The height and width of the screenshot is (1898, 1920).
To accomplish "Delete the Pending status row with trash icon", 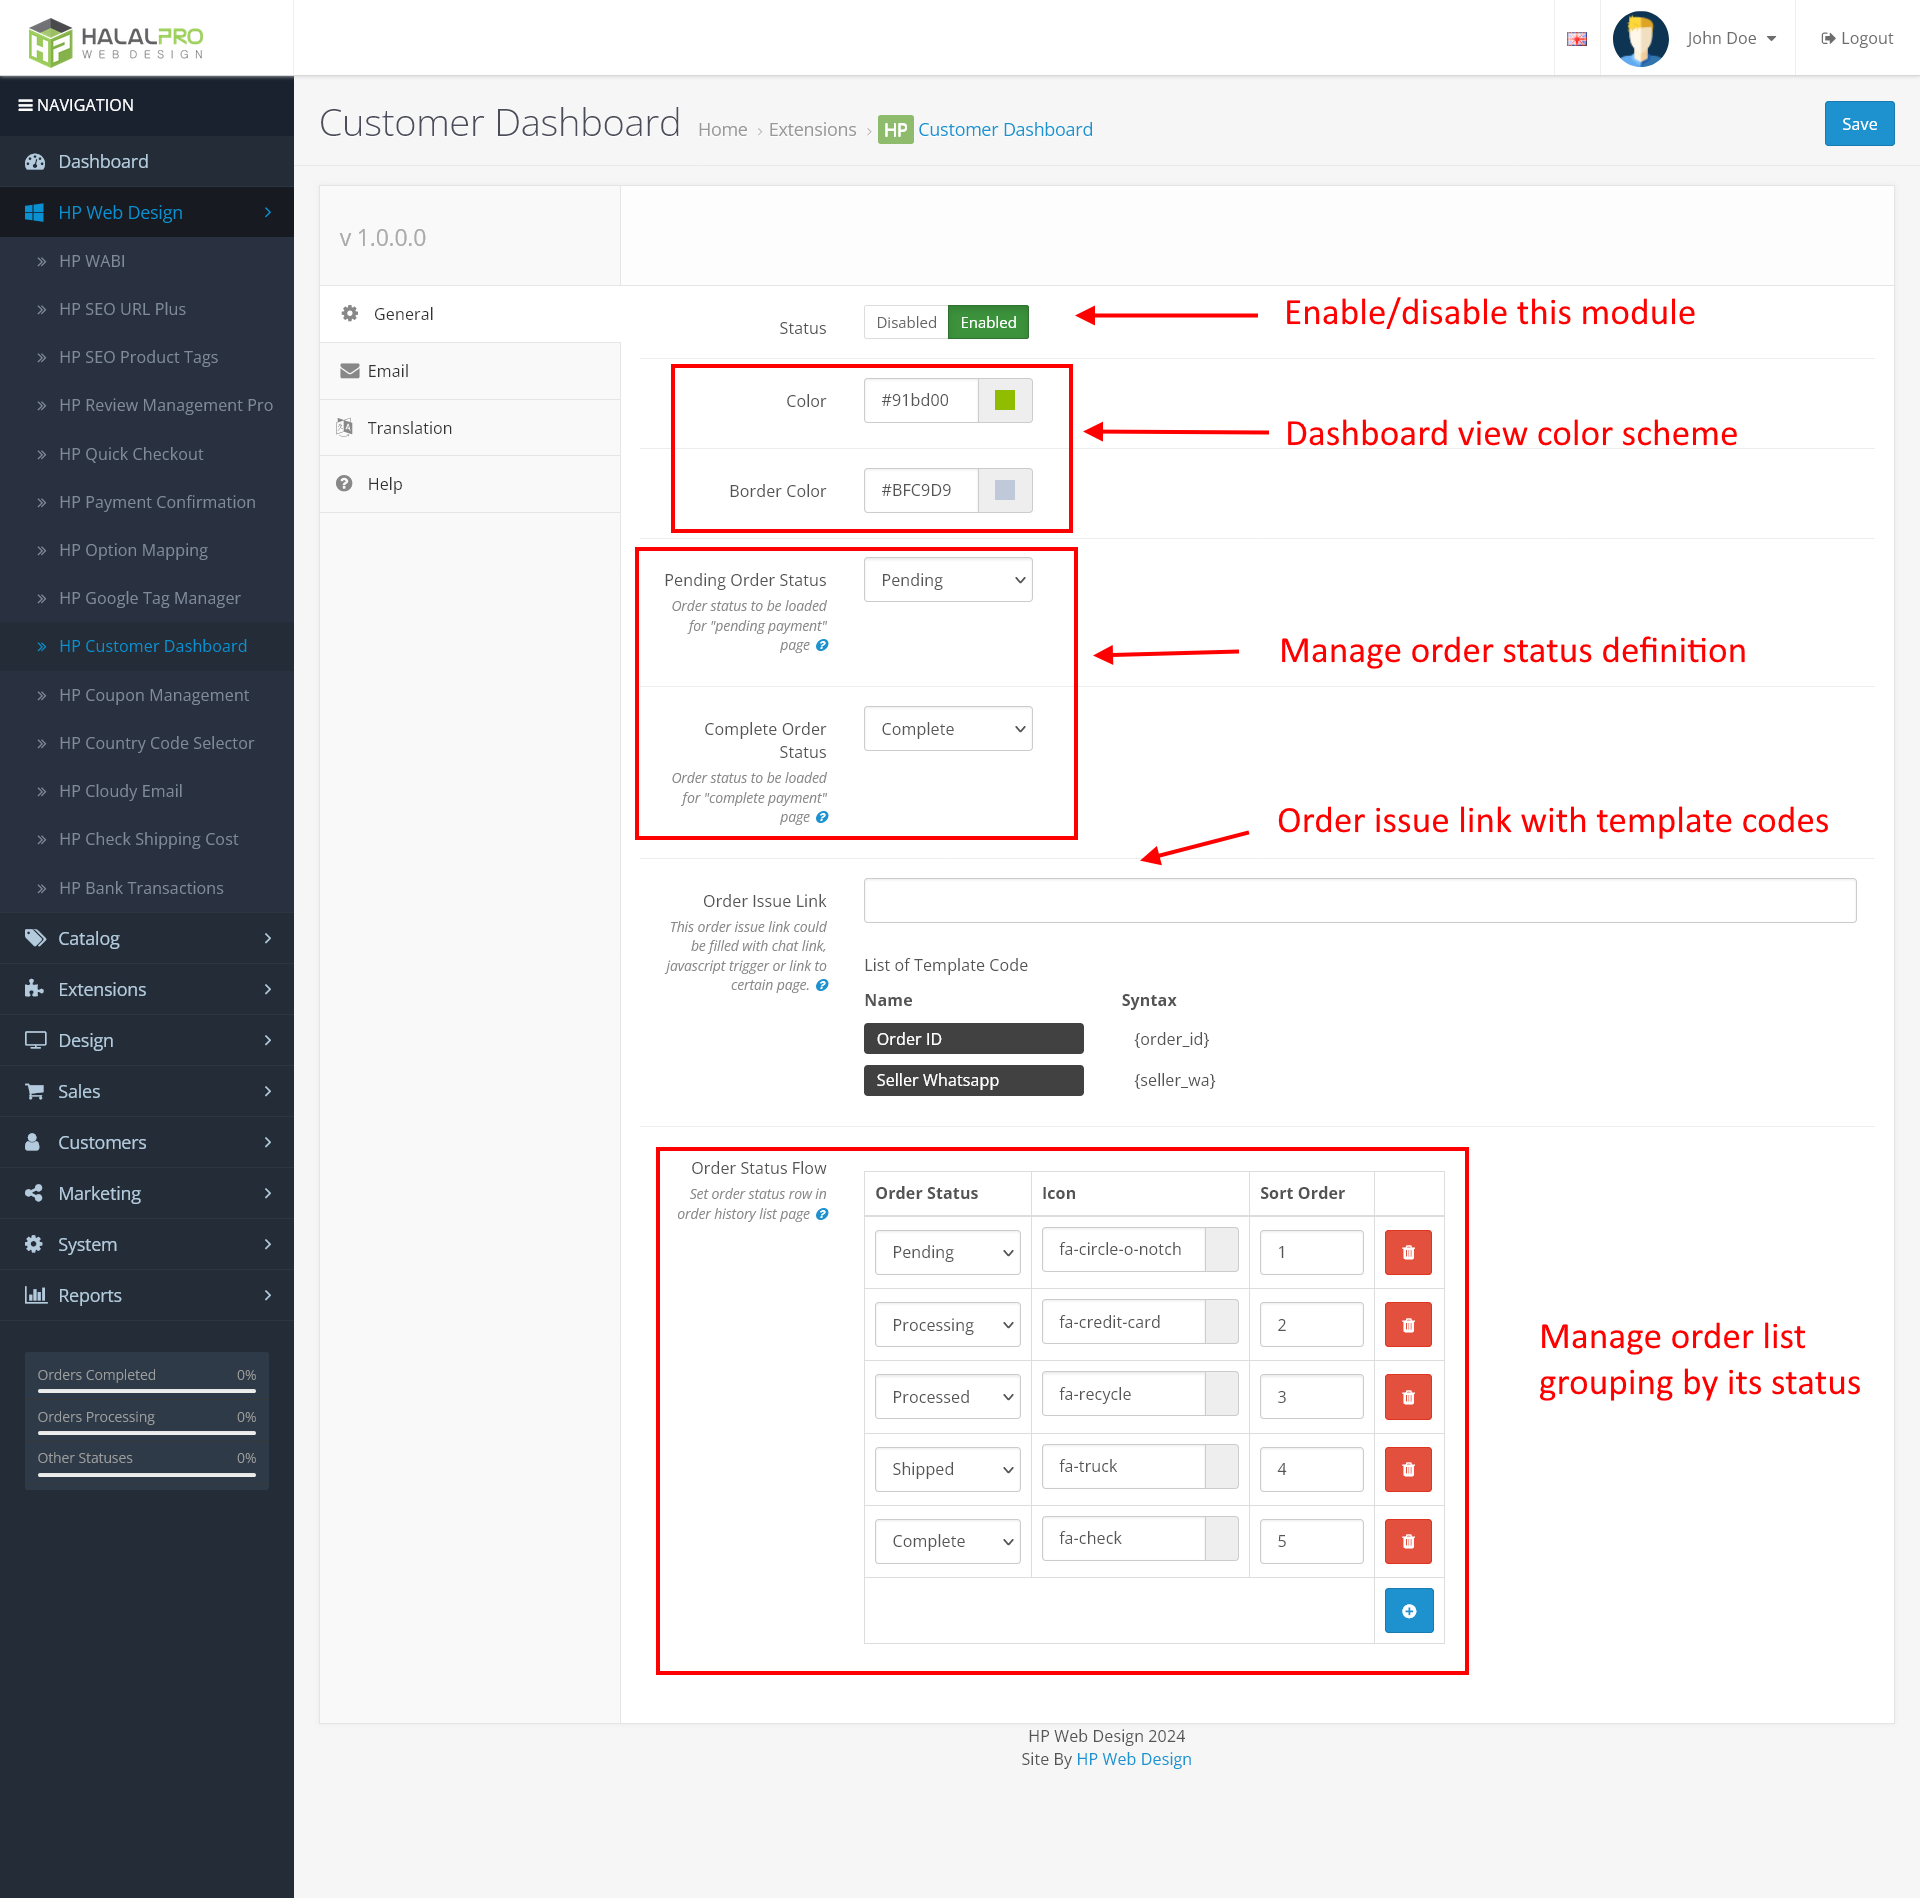I will tap(1408, 1252).
